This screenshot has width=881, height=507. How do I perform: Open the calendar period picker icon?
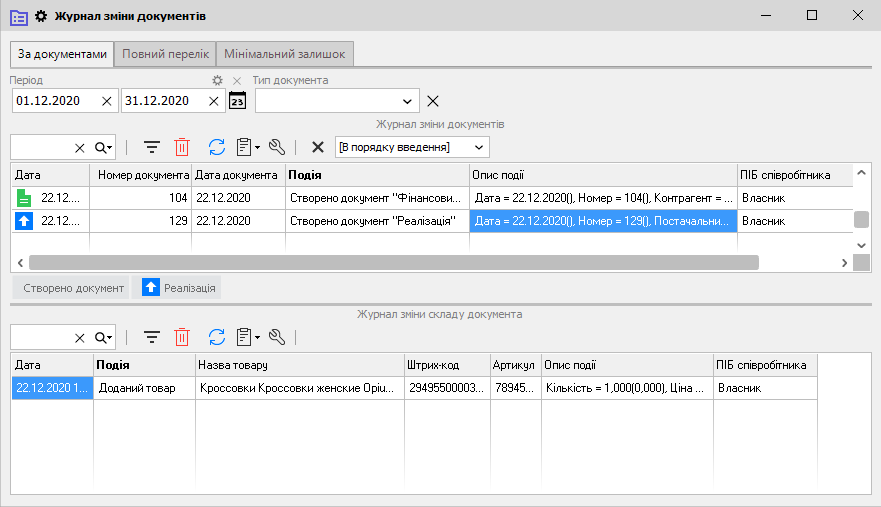point(237,100)
